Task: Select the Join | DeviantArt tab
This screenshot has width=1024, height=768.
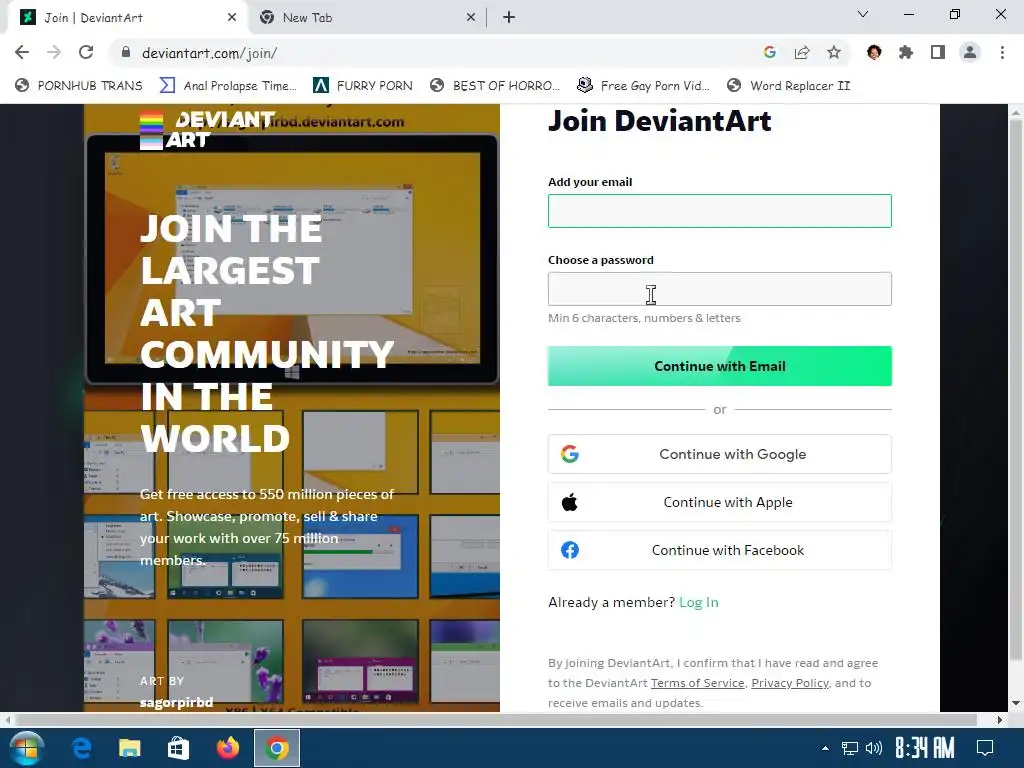Action: 128,18
